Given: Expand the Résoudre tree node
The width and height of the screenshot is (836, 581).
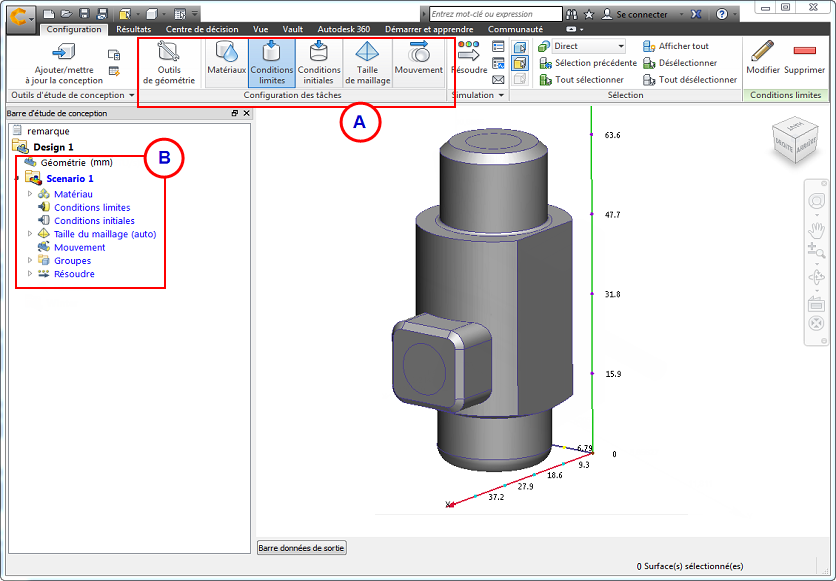Looking at the screenshot, I should 30,273.
